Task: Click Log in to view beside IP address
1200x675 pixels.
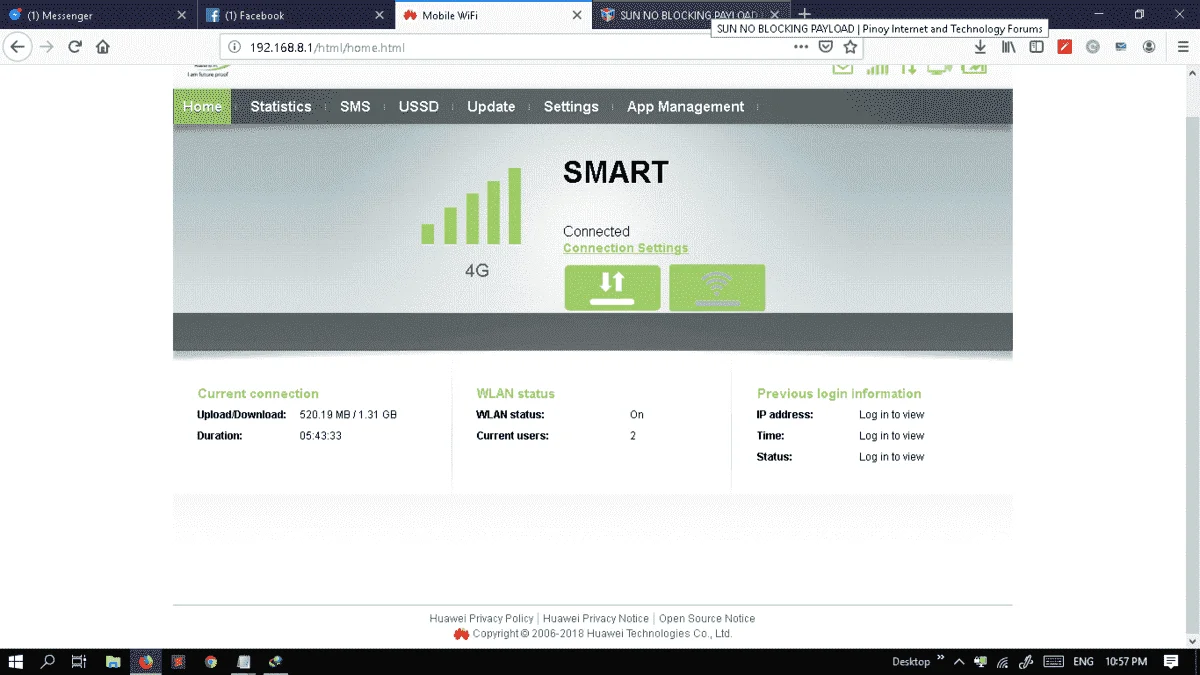Action: click(891, 415)
